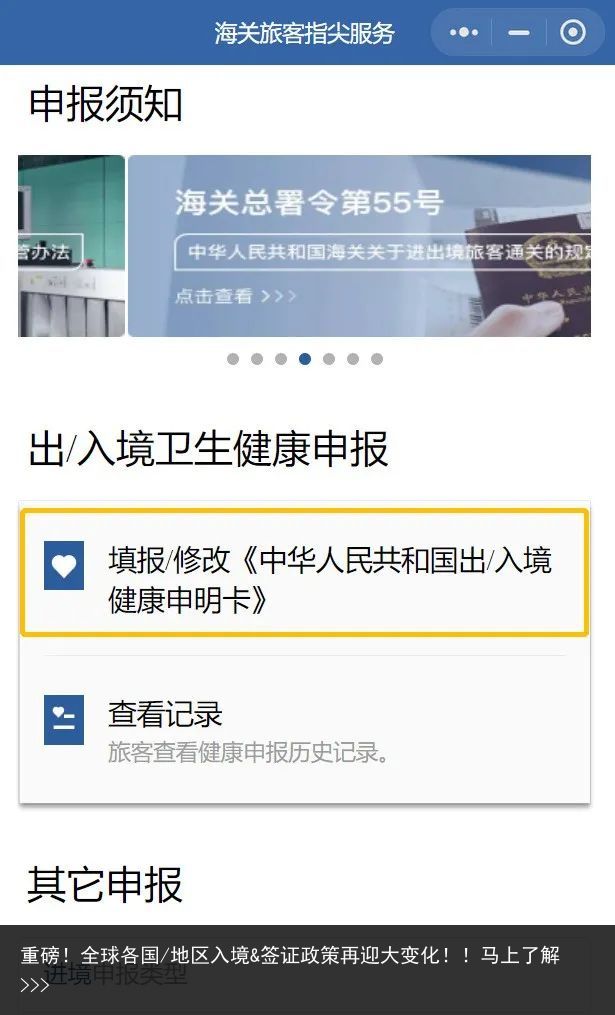Viewport: 615px width, 1015px height.
Task: Click the 旅客查看健康申报历史记录 description text
Action: 249,752
